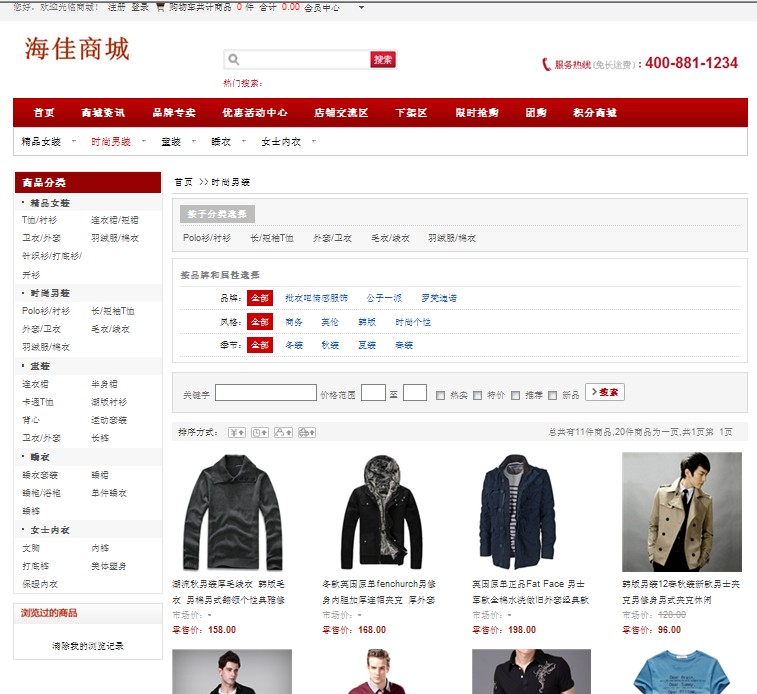Image resolution: width=757 pixels, height=694 pixels.
Task: Click the 搜索 button in the filter panel
Action: [x=605, y=392]
